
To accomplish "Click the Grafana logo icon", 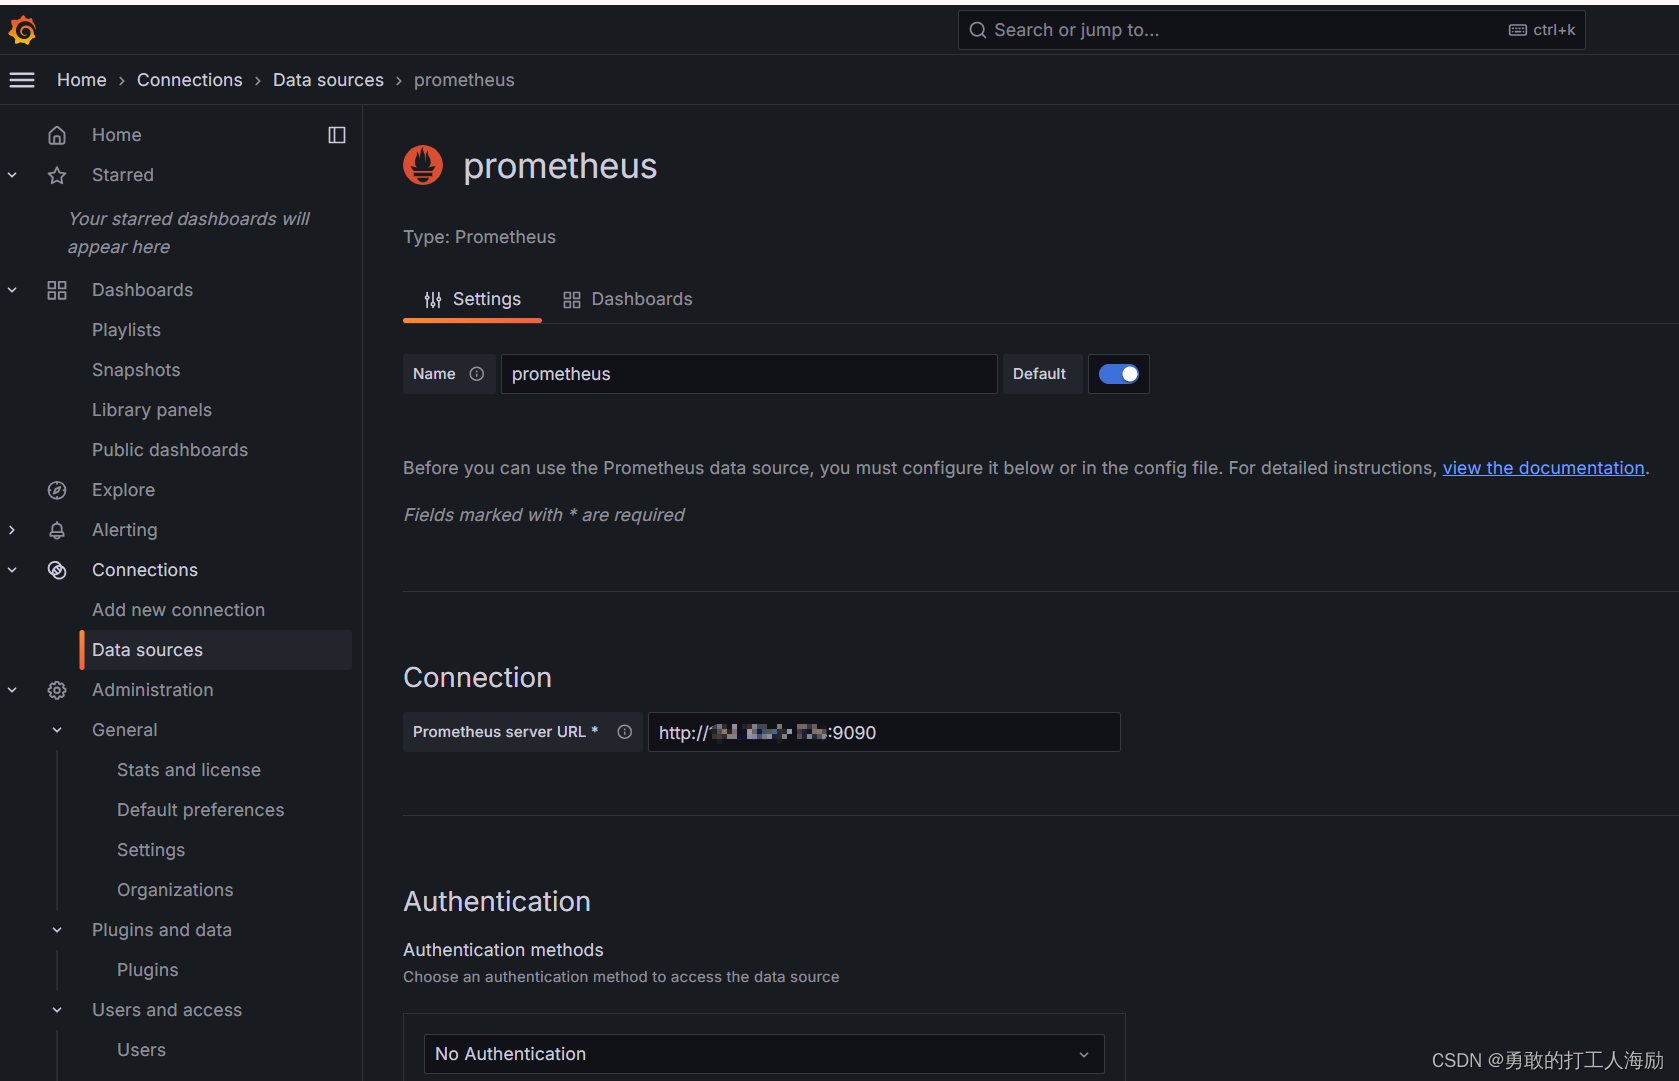I will (x=22, y=30).
